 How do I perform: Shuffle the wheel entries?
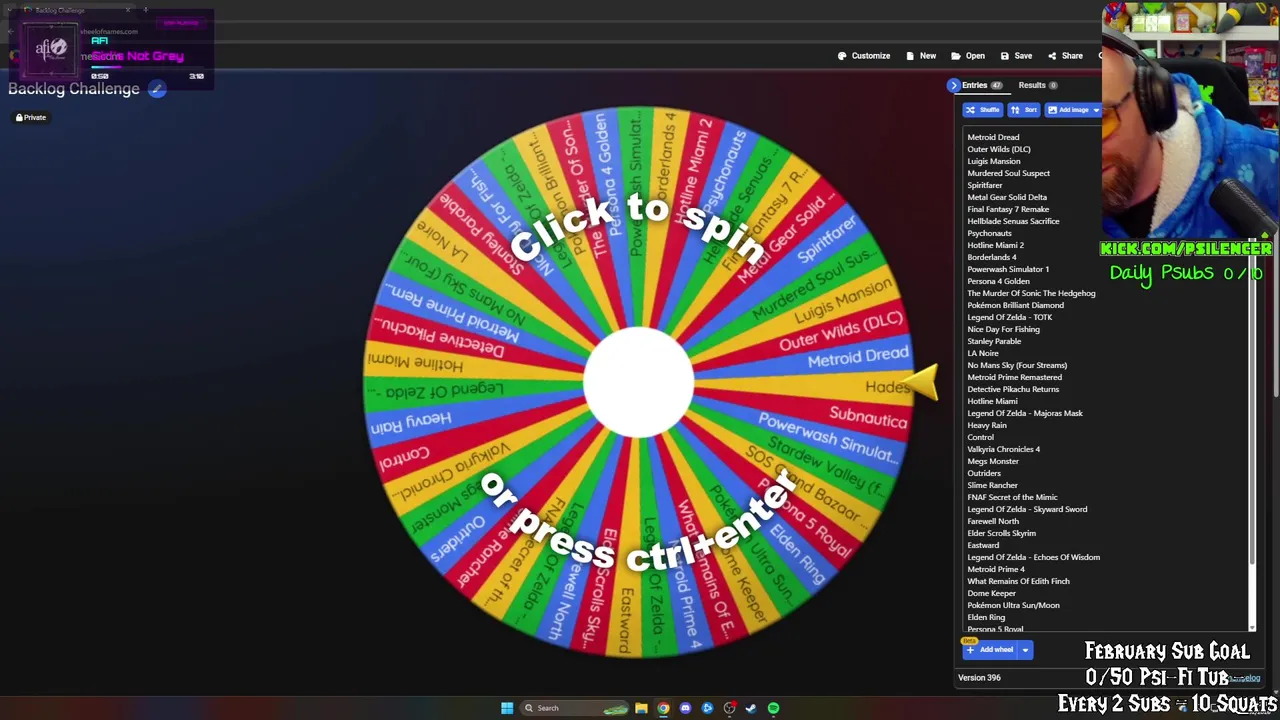[983, 110]
